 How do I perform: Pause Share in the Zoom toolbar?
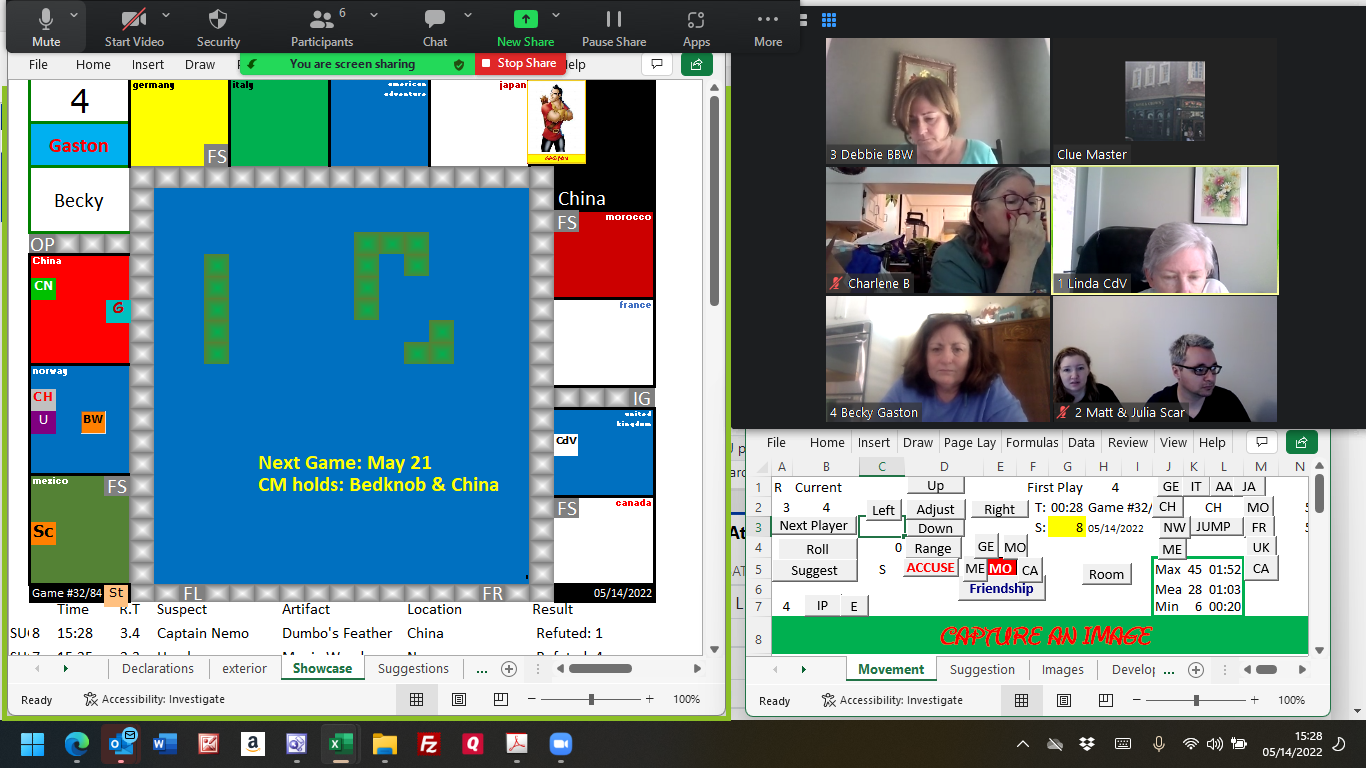614,28
